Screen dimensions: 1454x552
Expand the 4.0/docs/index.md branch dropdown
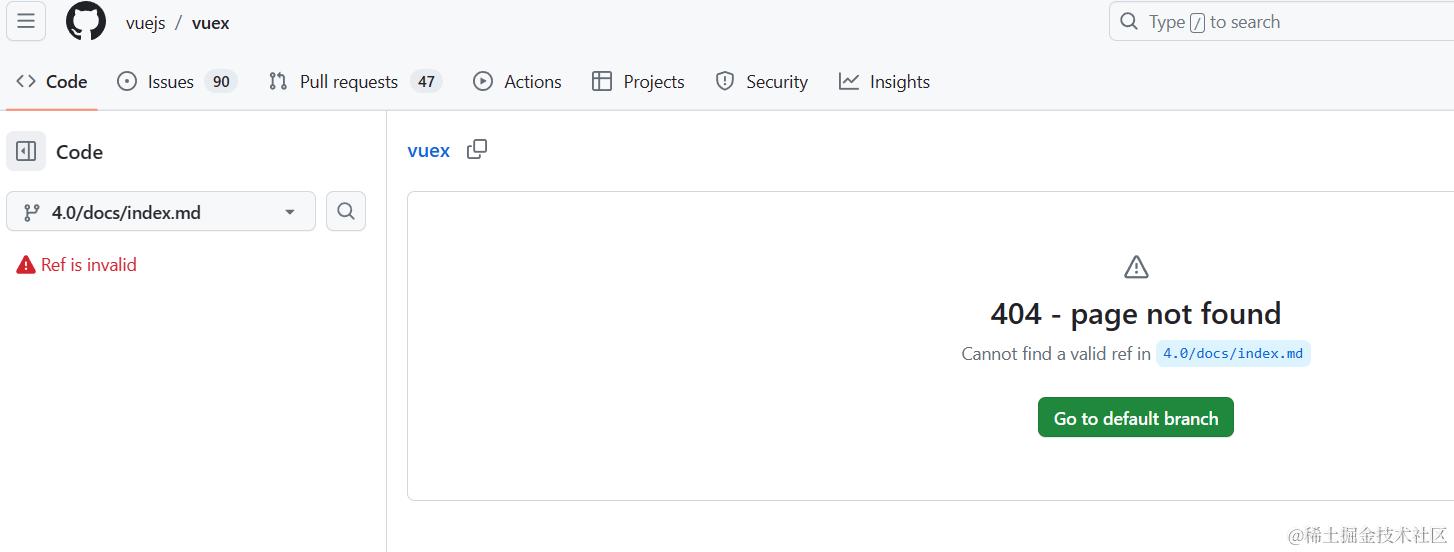coord(290,212)
